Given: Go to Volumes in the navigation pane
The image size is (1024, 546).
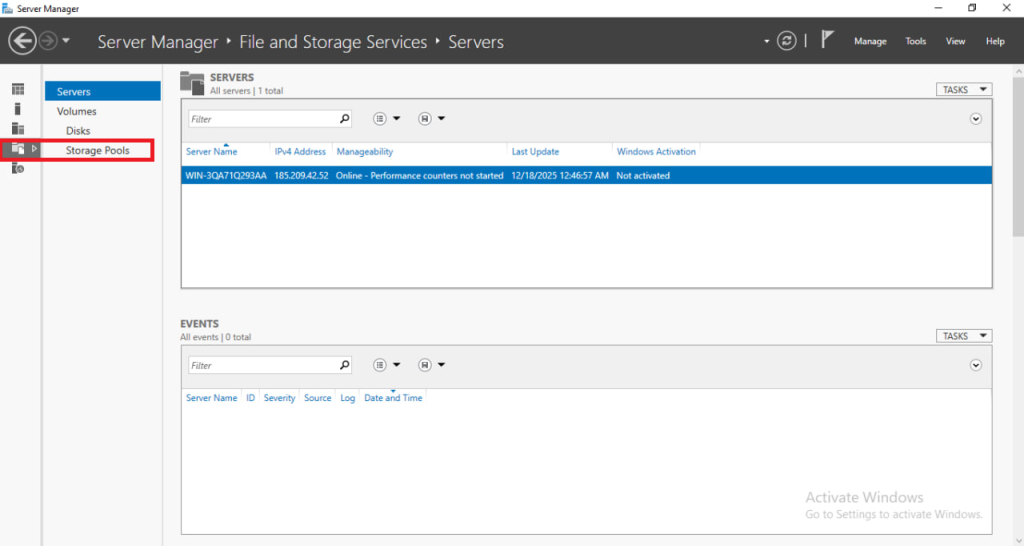Looking at the screenshot, I should 77,111.
